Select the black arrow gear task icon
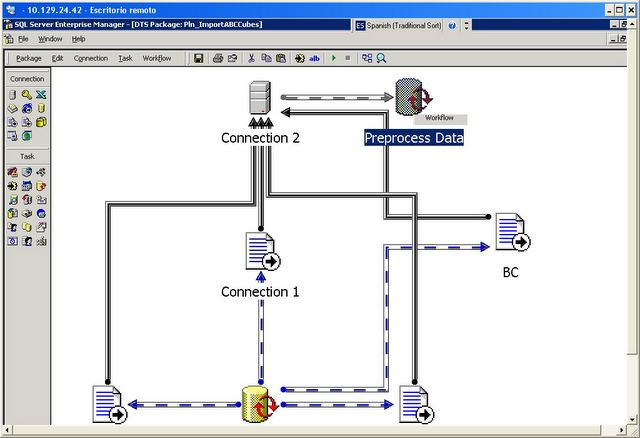This screenshot has width=640, height=438. [13, 186]
